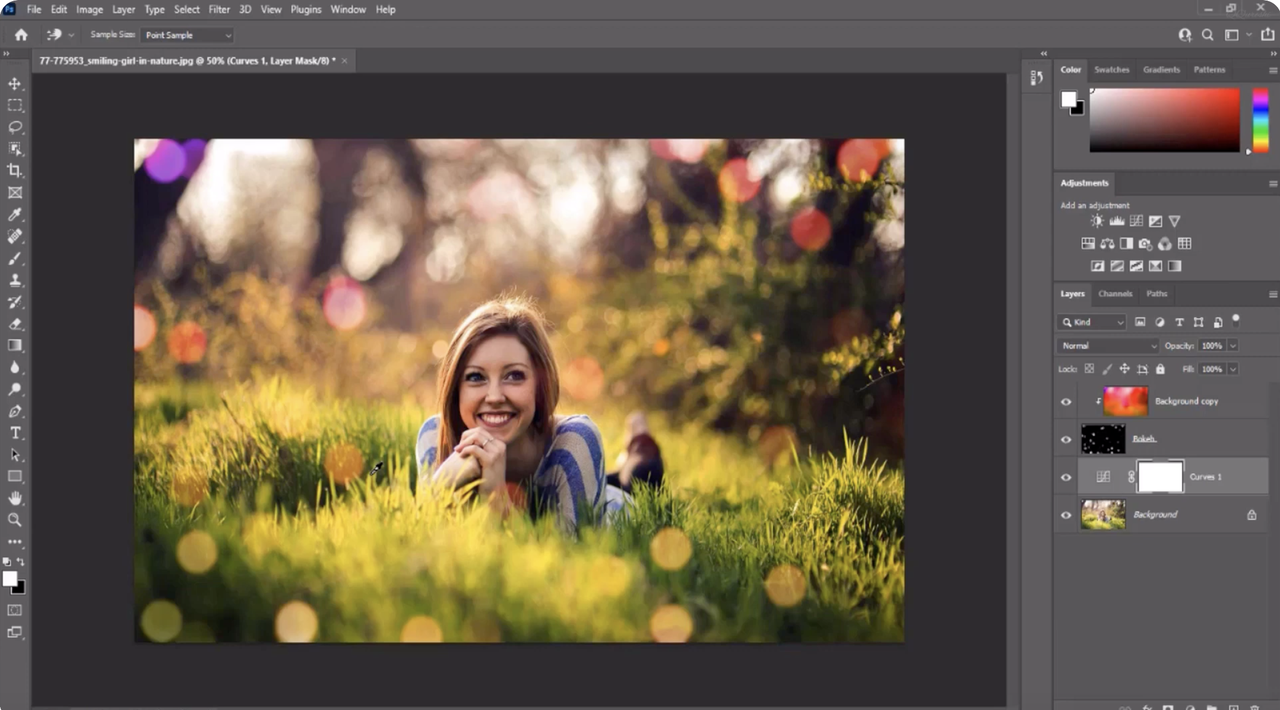1280x710 pixels.
Task: Select the Crop tool
Action: click(15, 171)
